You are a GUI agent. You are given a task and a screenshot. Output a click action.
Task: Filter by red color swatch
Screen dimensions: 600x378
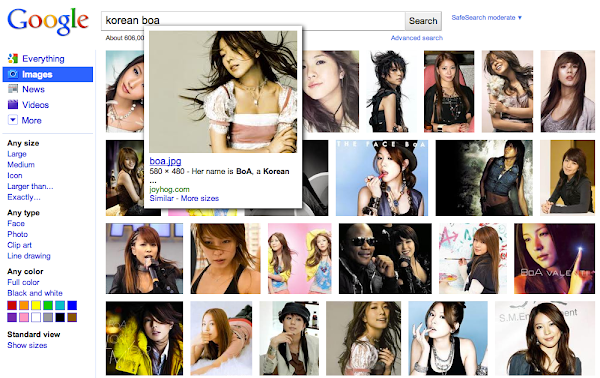point(12,305)
